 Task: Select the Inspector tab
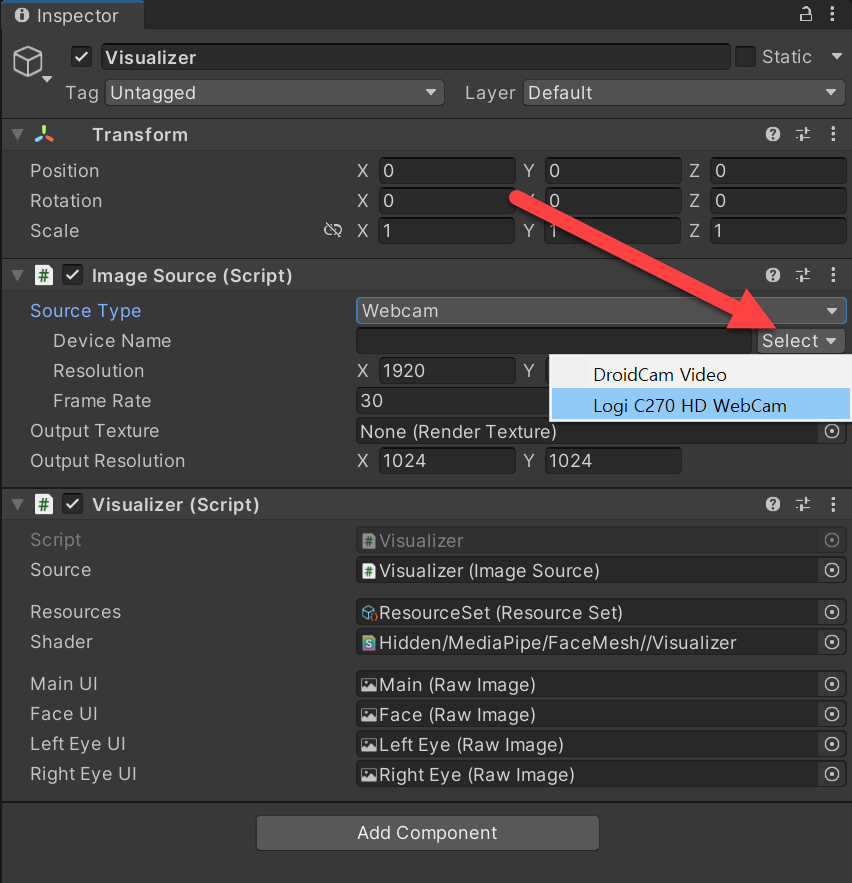click(72, 15)
